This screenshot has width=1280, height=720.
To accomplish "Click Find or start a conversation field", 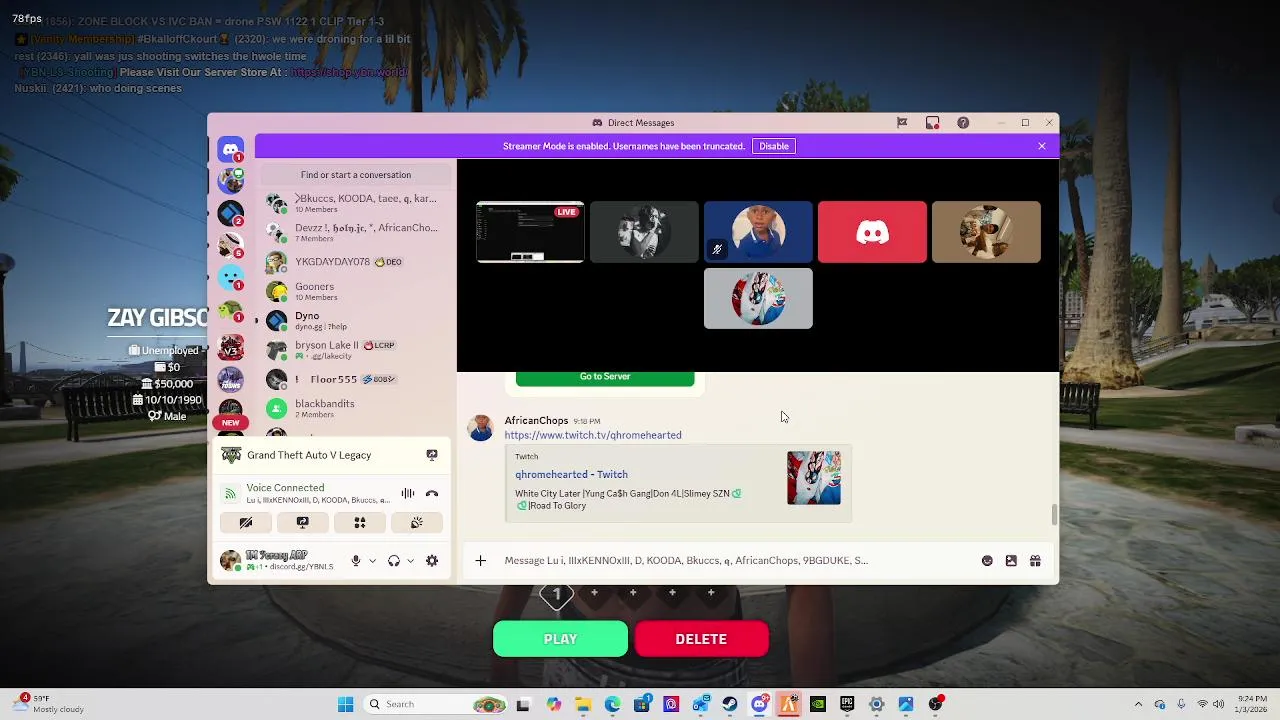I will 356,175.
